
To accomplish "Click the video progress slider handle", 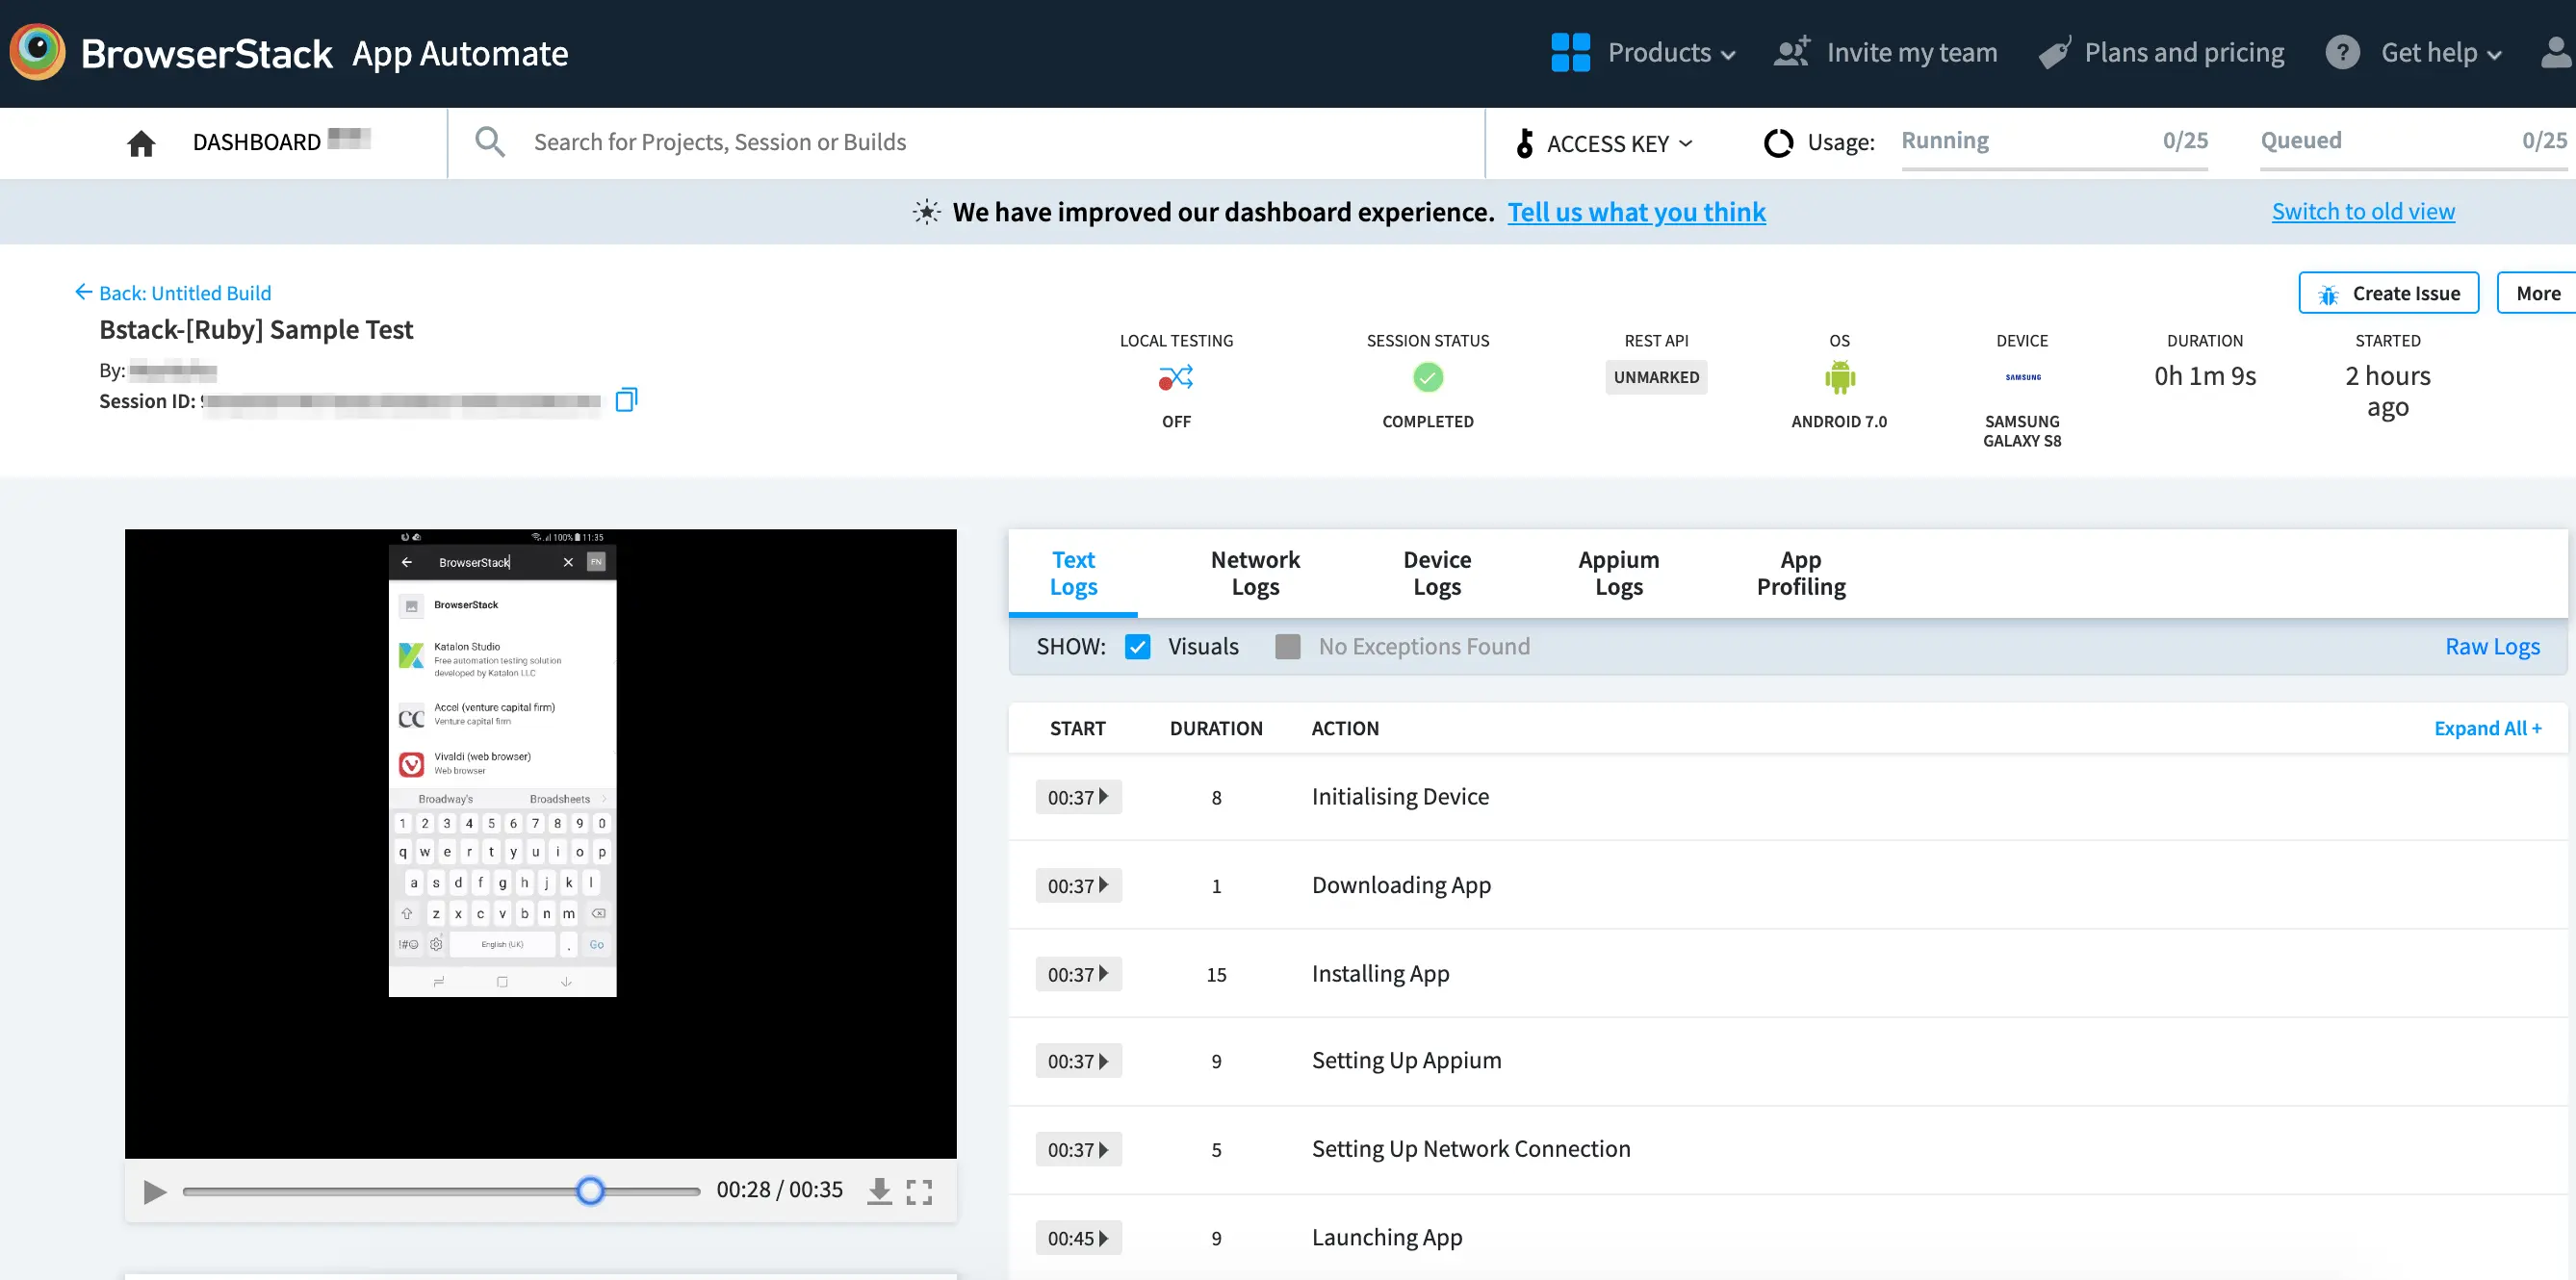I will (x=590, y=1191).
